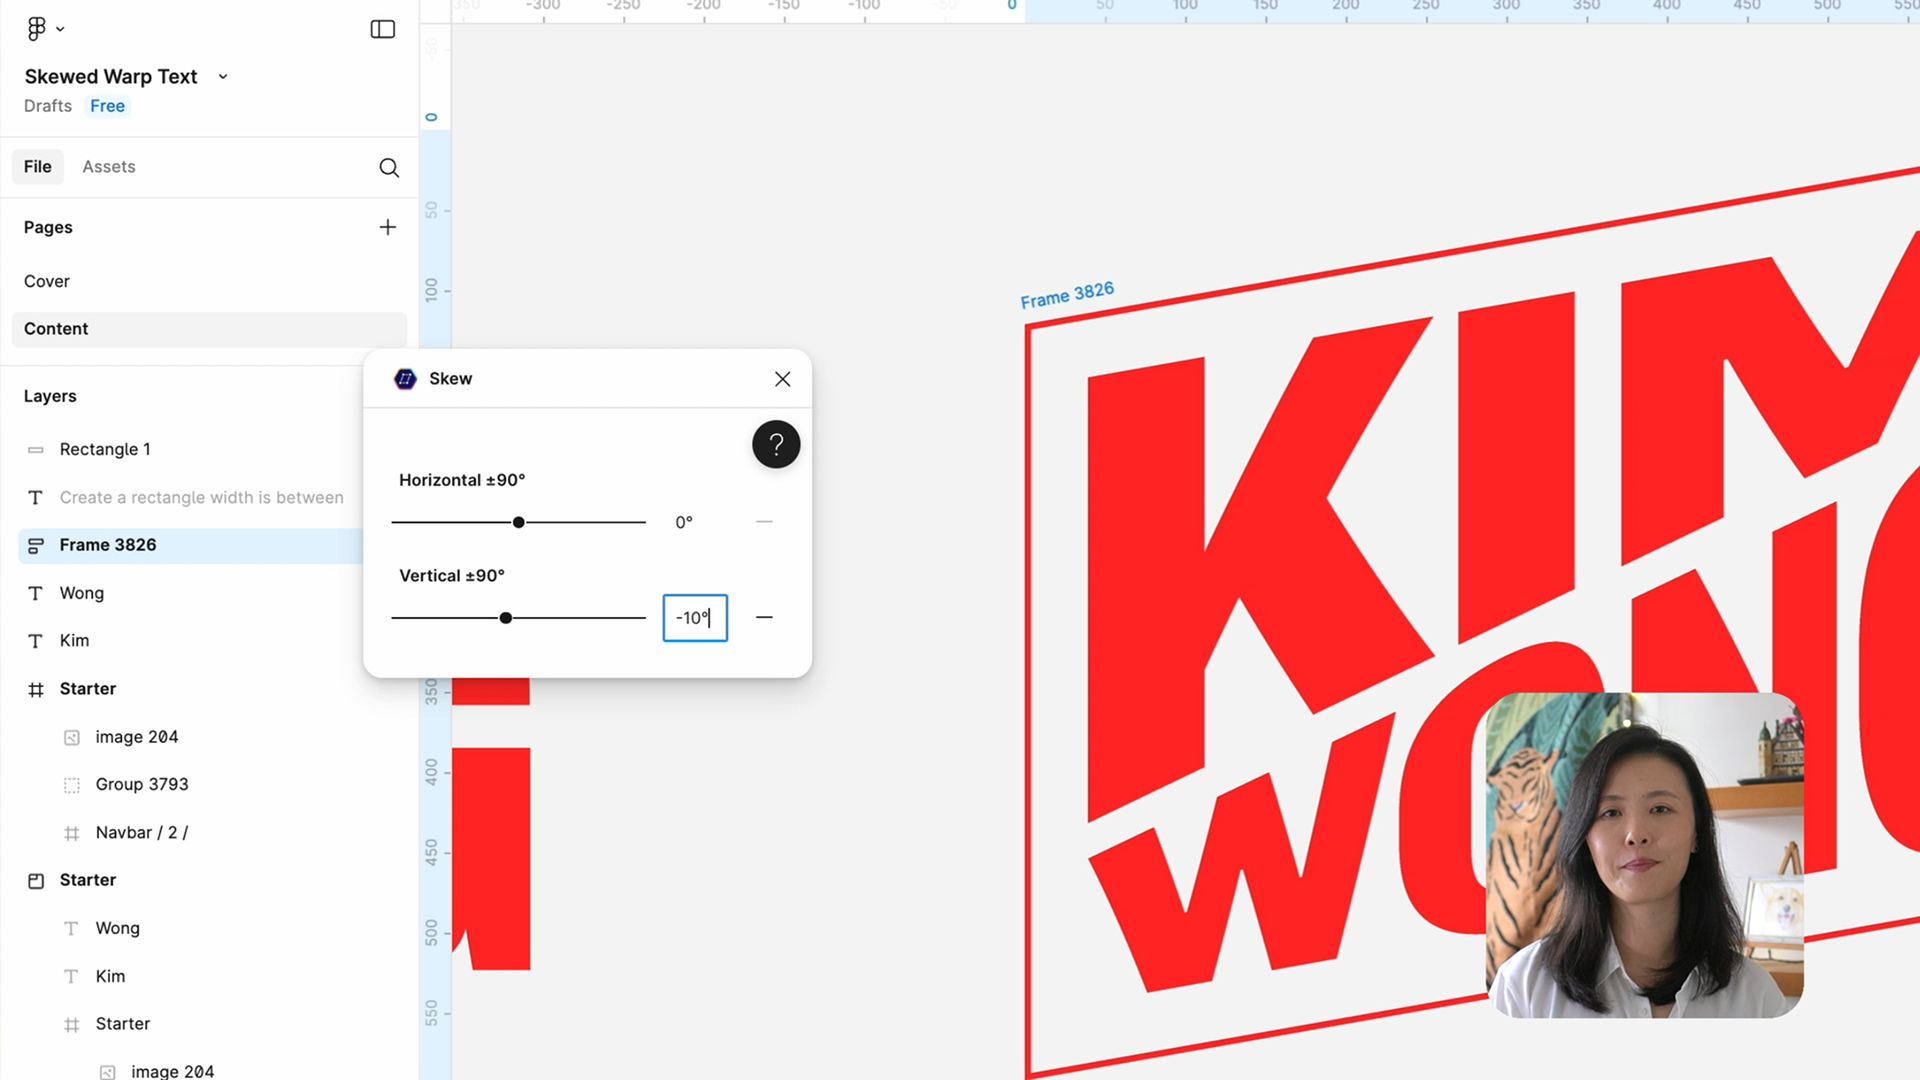This screenshot has width=1920, height=1080.
Task: Click the layers search magnifier icon
Action: 389,168
